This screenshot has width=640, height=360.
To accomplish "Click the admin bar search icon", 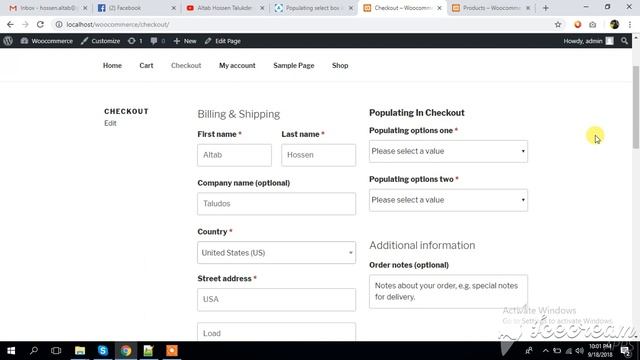I will 624,41.
